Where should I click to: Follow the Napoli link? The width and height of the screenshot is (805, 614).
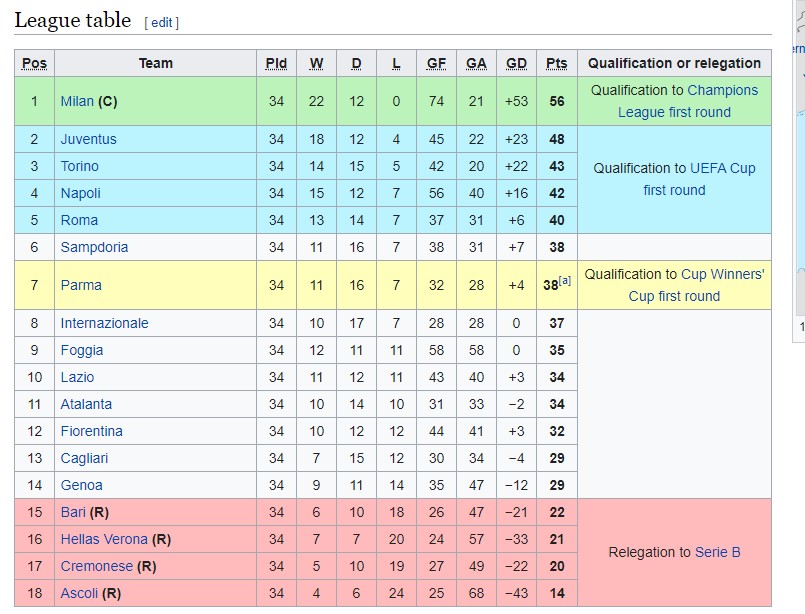tap(80, 193)
